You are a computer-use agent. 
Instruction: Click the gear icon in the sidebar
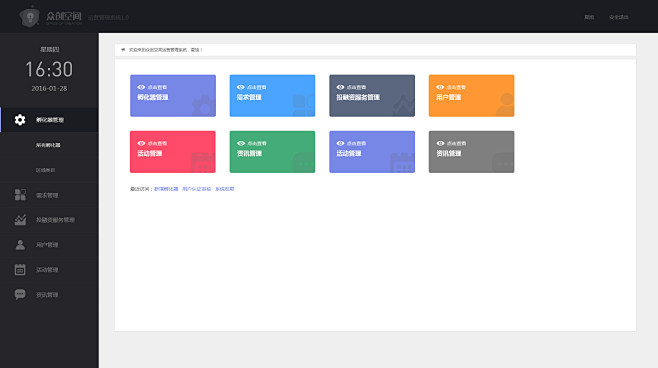pos(20,120)
